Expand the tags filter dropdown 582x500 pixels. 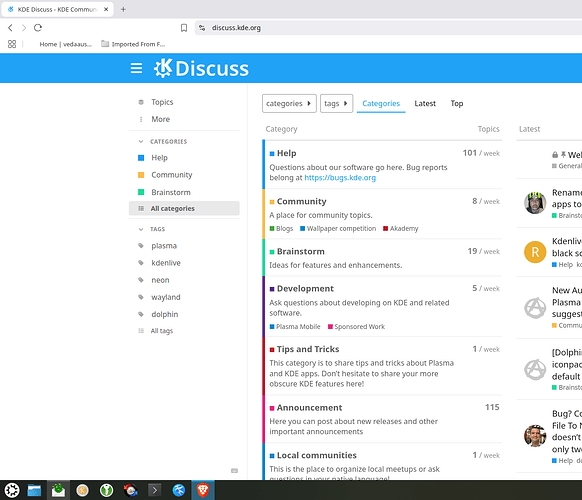click(x=336, y=104)
